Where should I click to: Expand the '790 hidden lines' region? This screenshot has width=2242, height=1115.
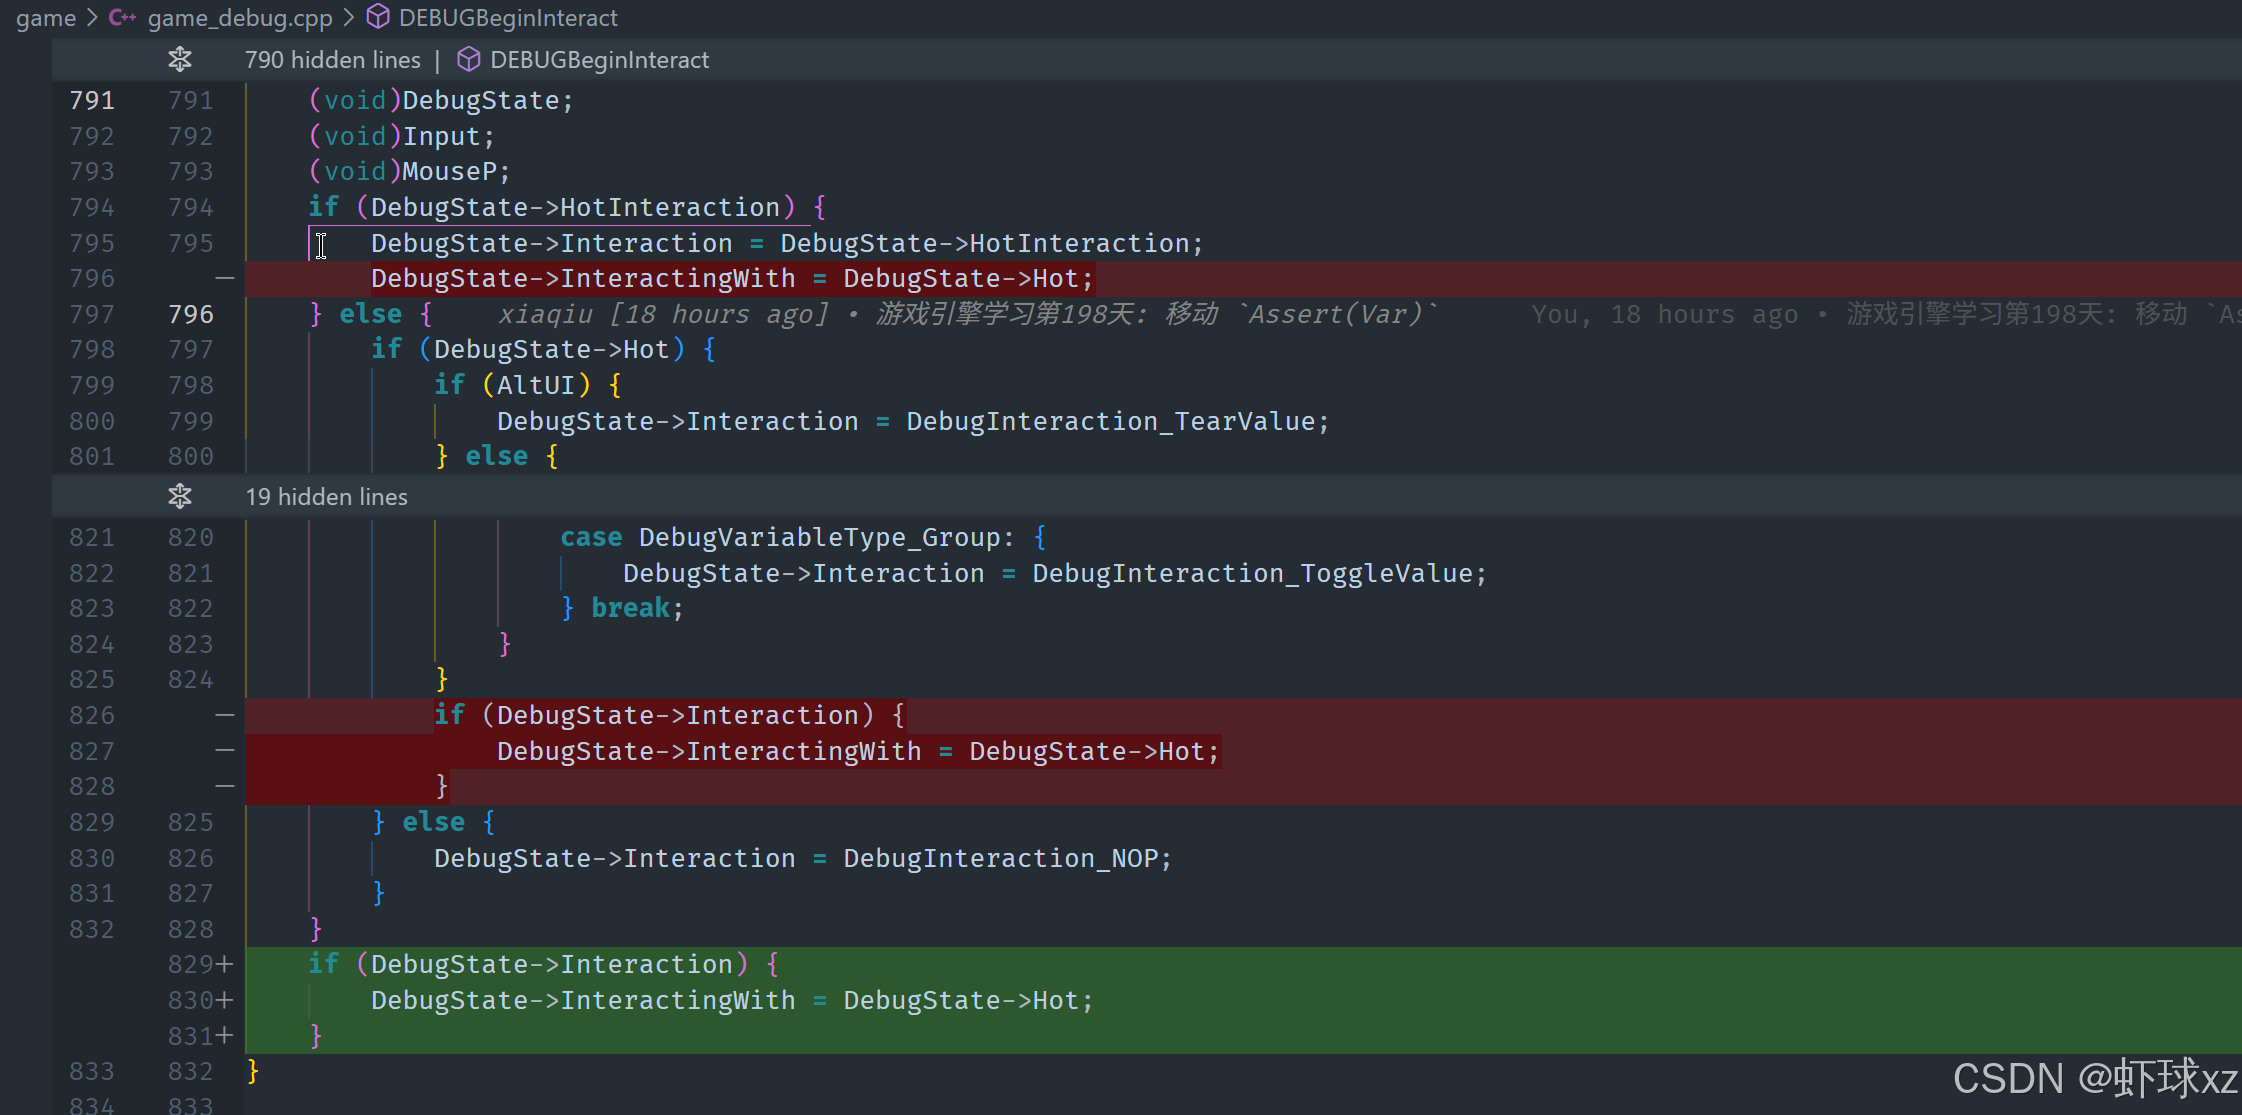(333, 60)
